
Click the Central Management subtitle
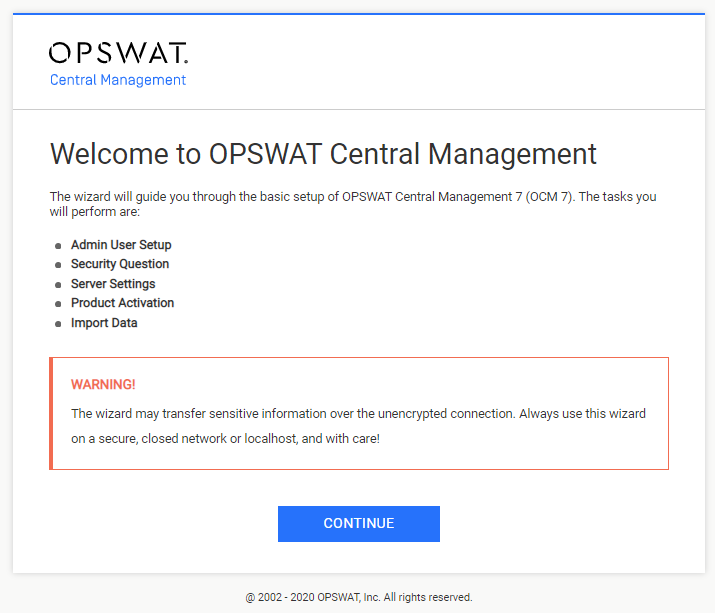(x=118, y=80)
